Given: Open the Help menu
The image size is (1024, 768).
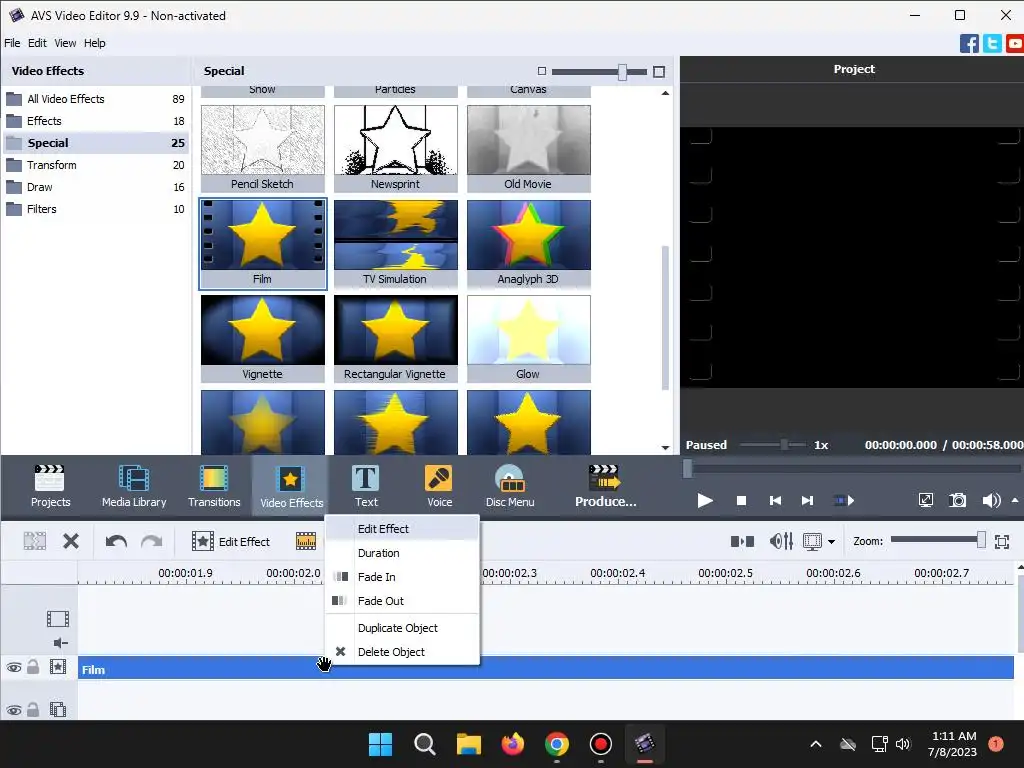Looking at the screenshot, I should (x=95, y=43).
